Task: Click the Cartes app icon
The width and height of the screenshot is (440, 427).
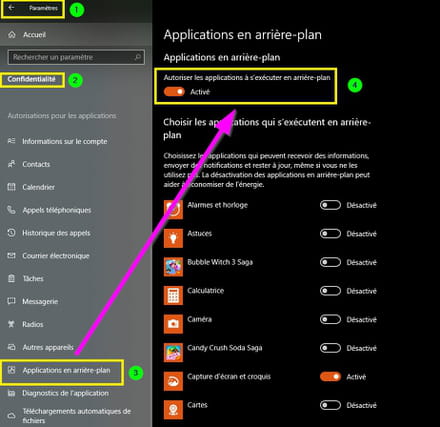Action: click(x=173, y=410)
